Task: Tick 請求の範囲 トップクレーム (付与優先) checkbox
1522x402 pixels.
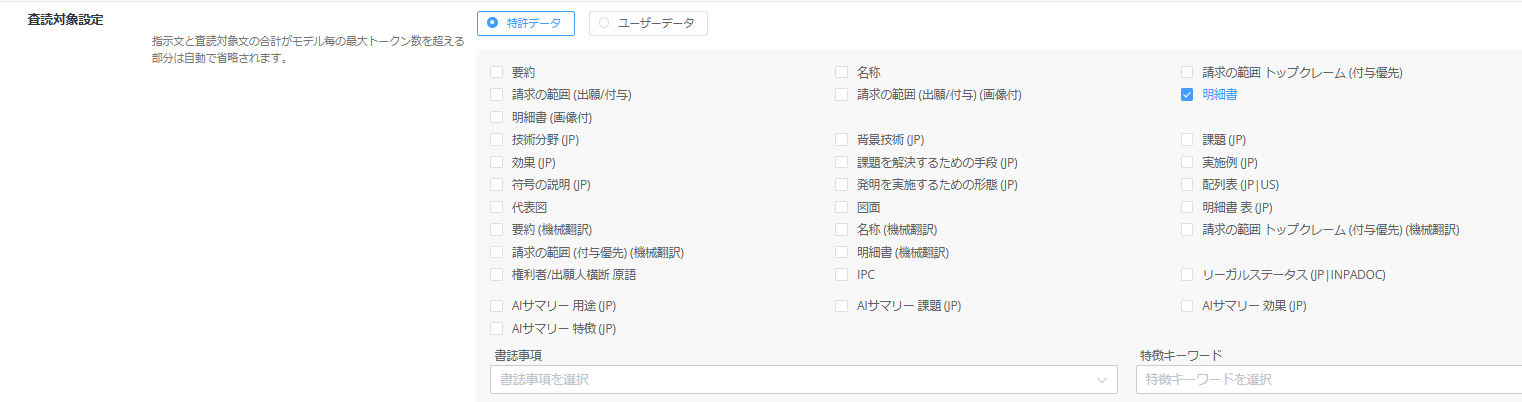Action: [x=1187, y=72]
